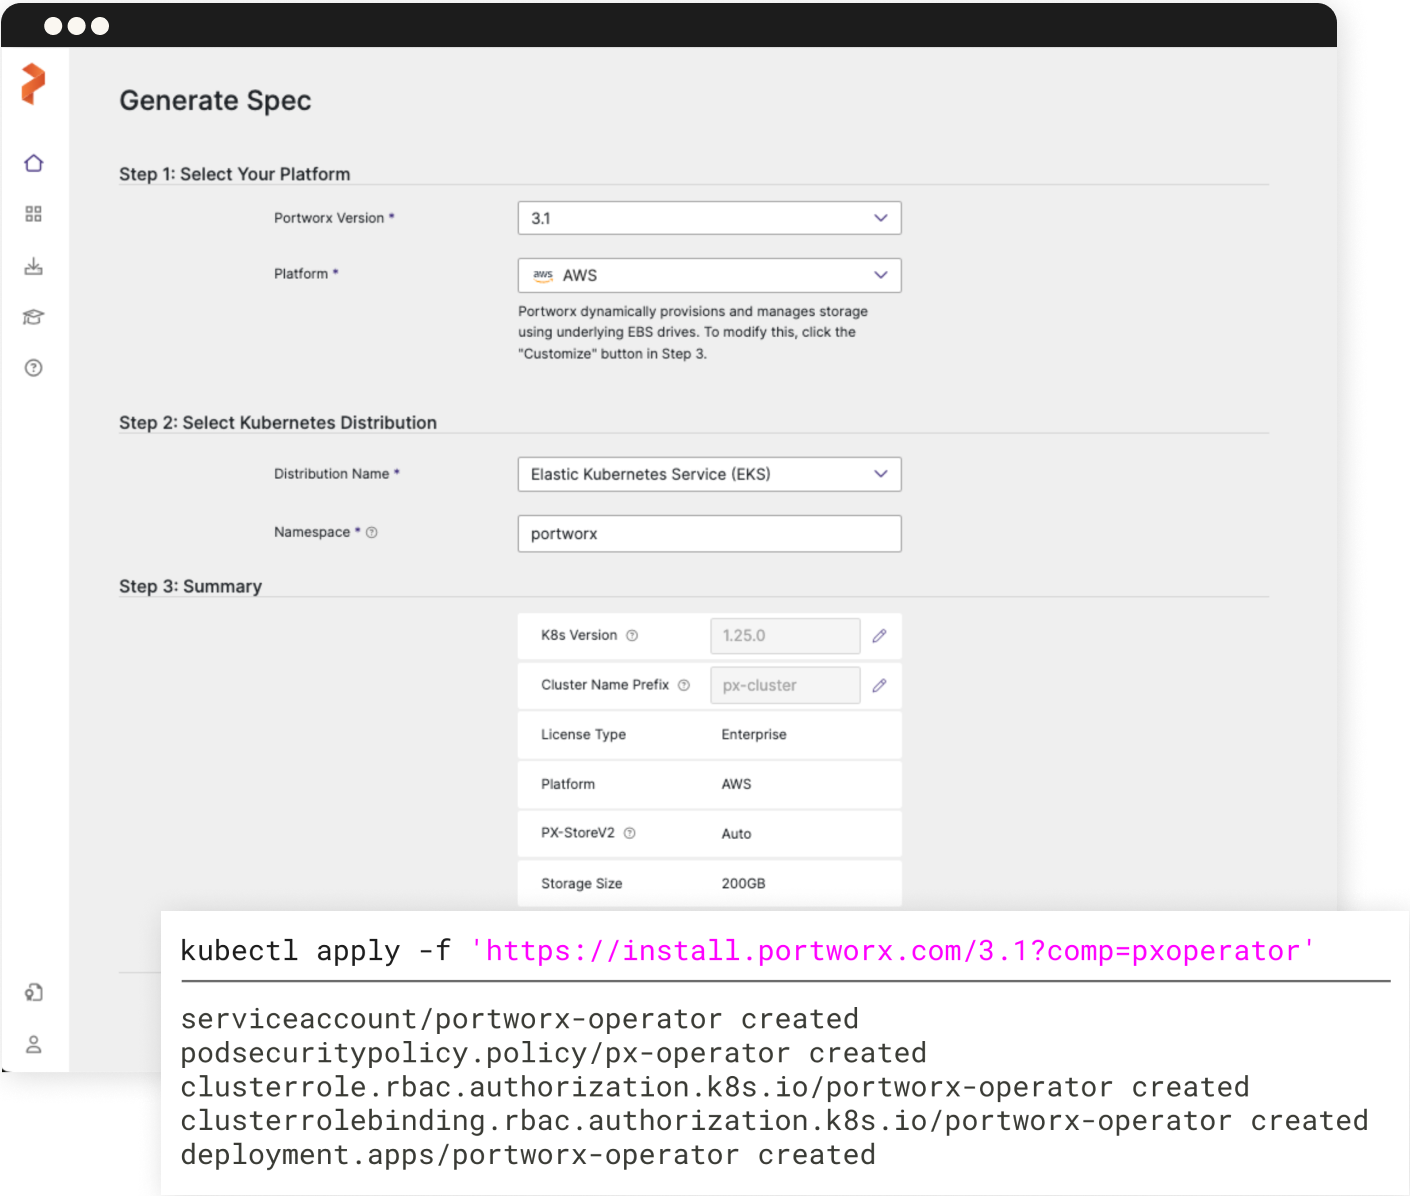Open the Portworx Version dropdown
1410x1196 pixels.
point(709,218)
